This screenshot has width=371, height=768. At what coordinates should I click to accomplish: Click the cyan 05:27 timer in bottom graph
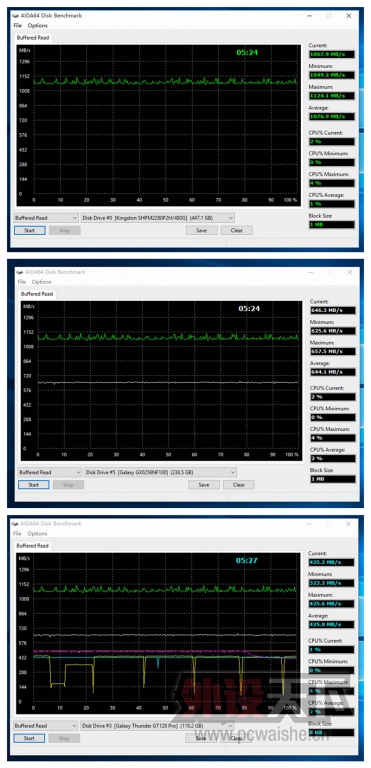(246, 560)
